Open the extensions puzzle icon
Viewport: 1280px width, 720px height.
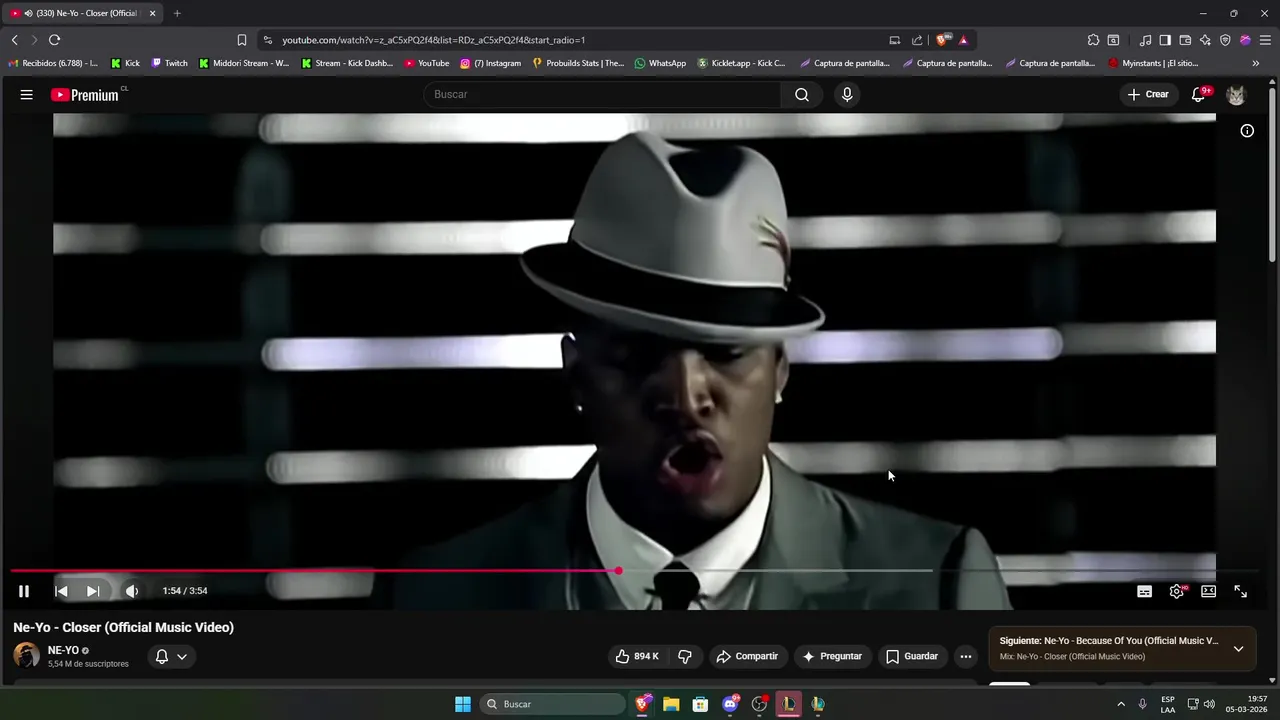[1093, 40]
